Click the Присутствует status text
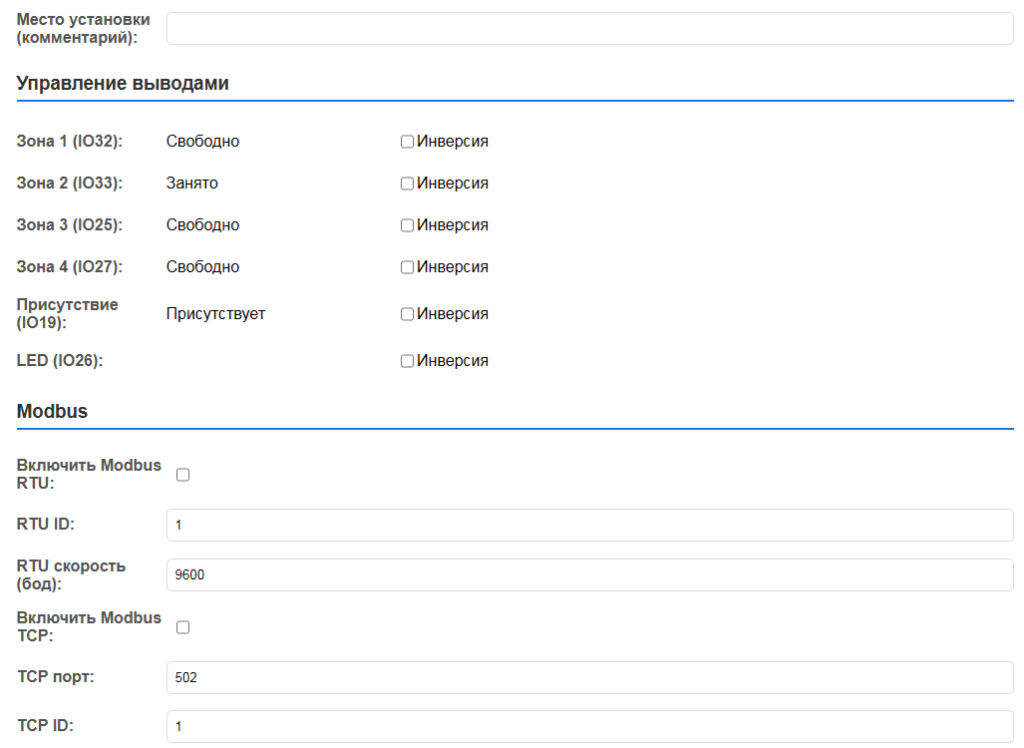This screenshot has height=748, width=1024. tap(215, 314)
